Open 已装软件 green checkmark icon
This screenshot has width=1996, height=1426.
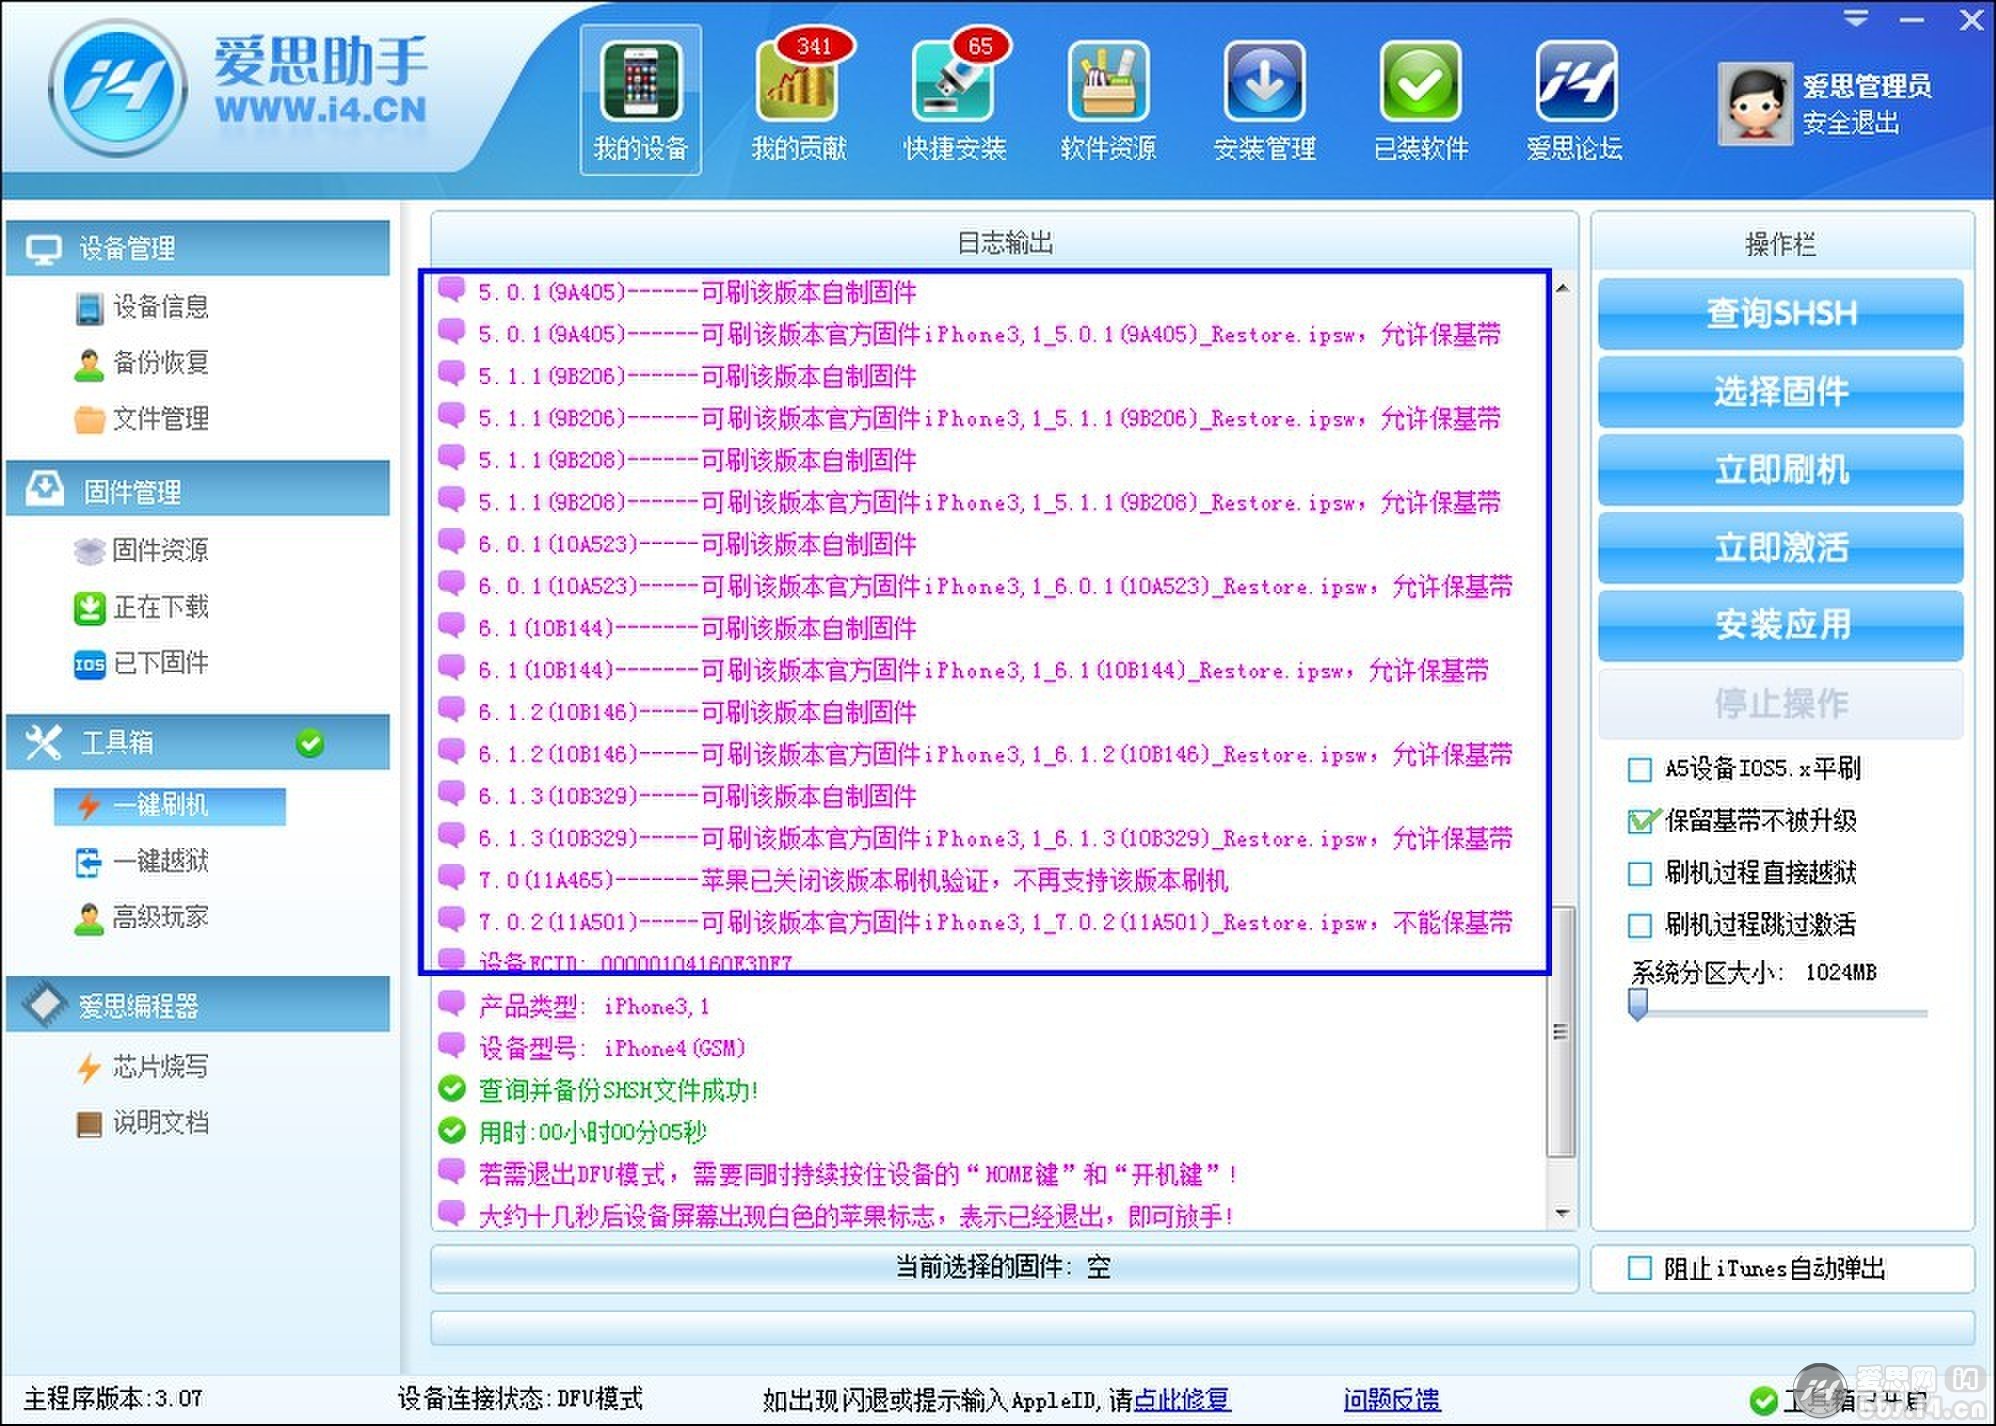click(1420, 83)
